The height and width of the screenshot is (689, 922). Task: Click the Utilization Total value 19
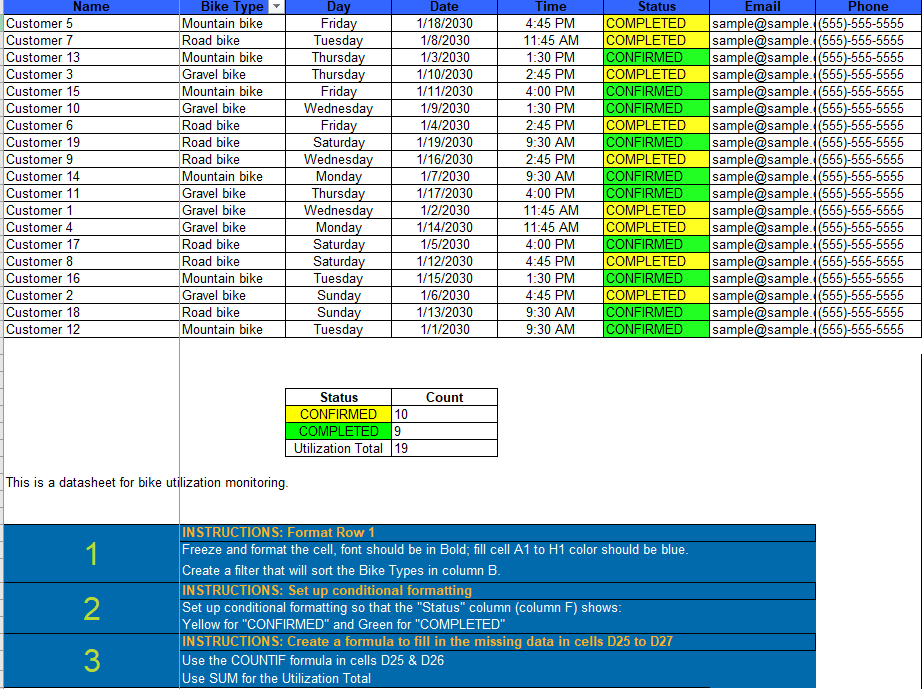pyautogui.click(x=444, y=449)
